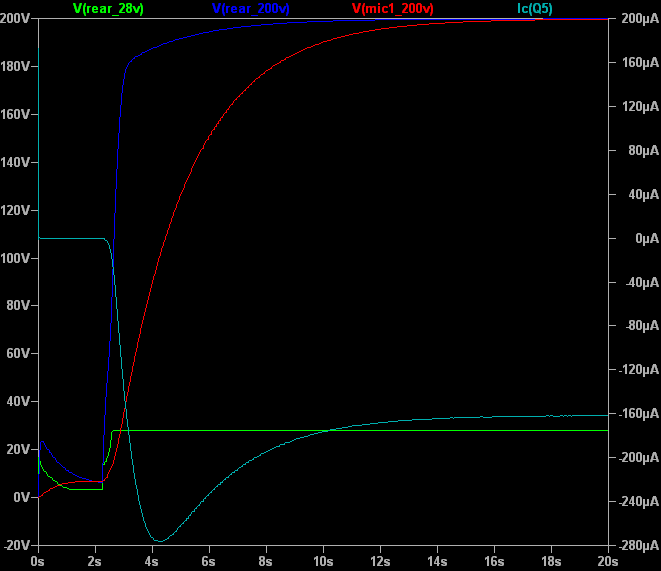
Task: Click the 160V left axis label
Action: tap(15, 115)
